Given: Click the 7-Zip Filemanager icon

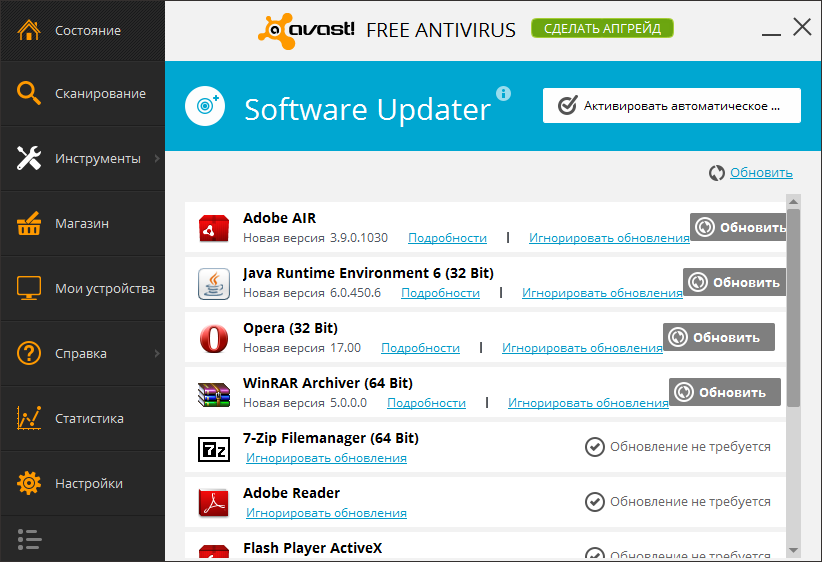Looking at the screenshot, I should (214, 449).
